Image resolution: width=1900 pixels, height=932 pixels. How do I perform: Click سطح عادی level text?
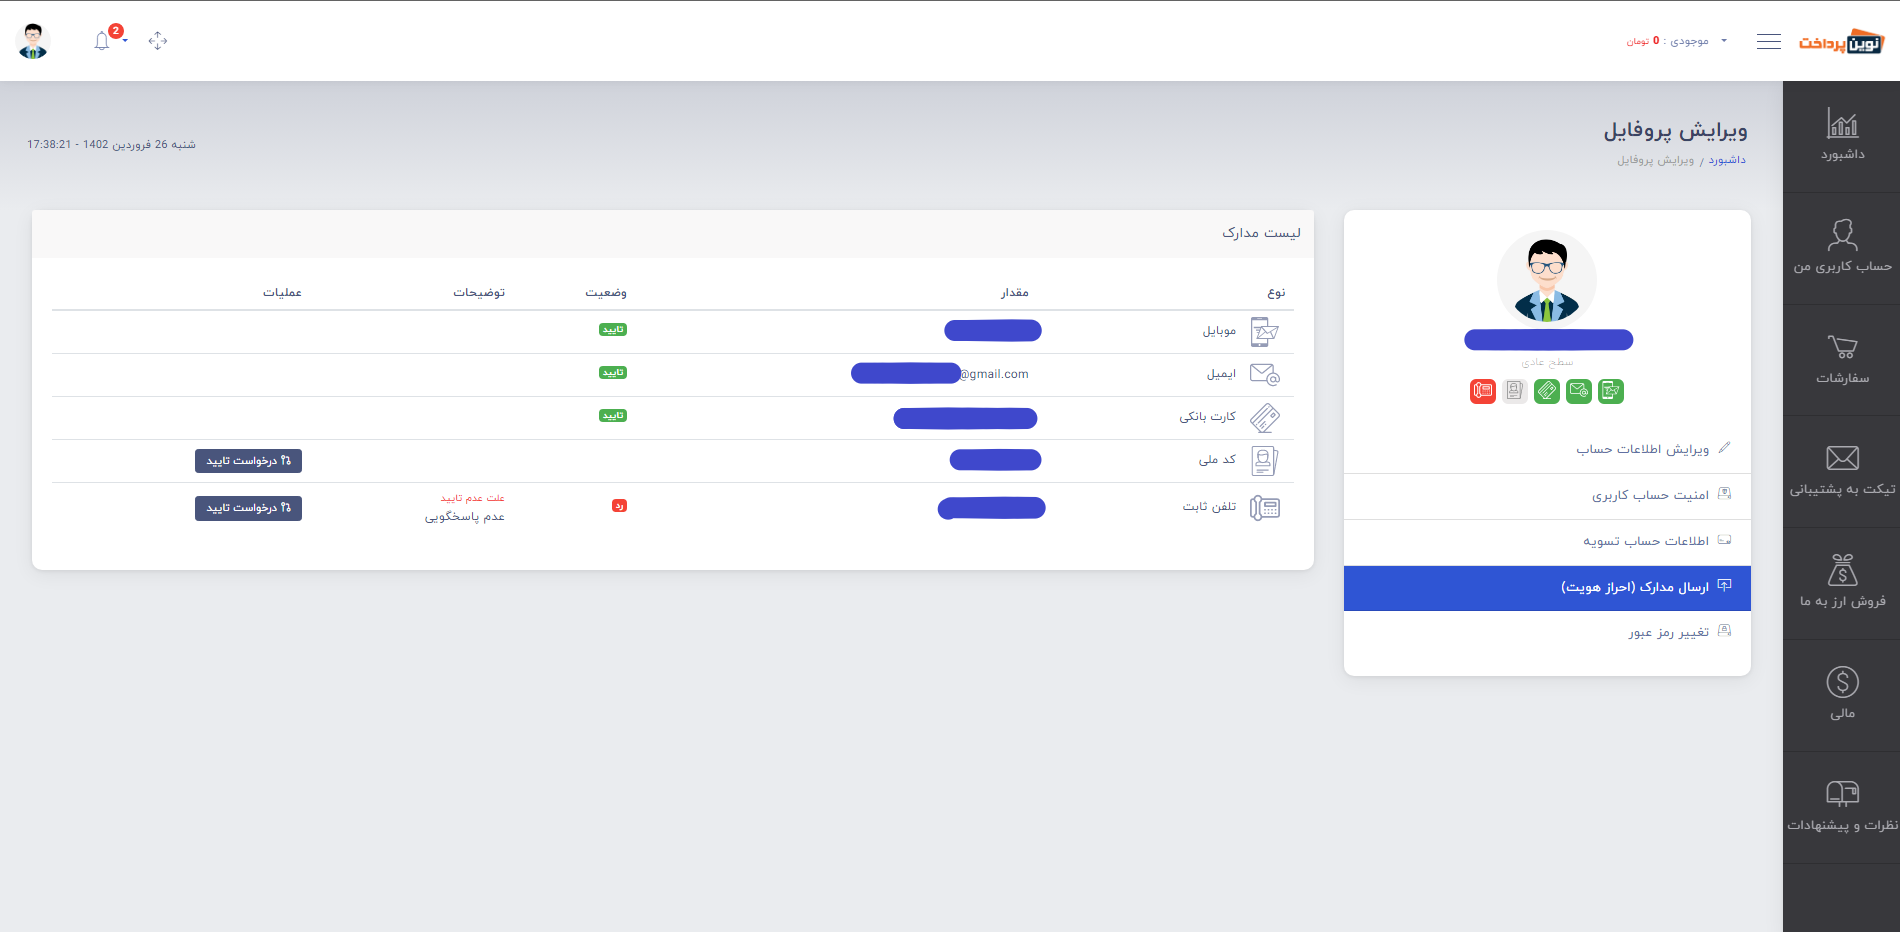[x=1547, y=362]
